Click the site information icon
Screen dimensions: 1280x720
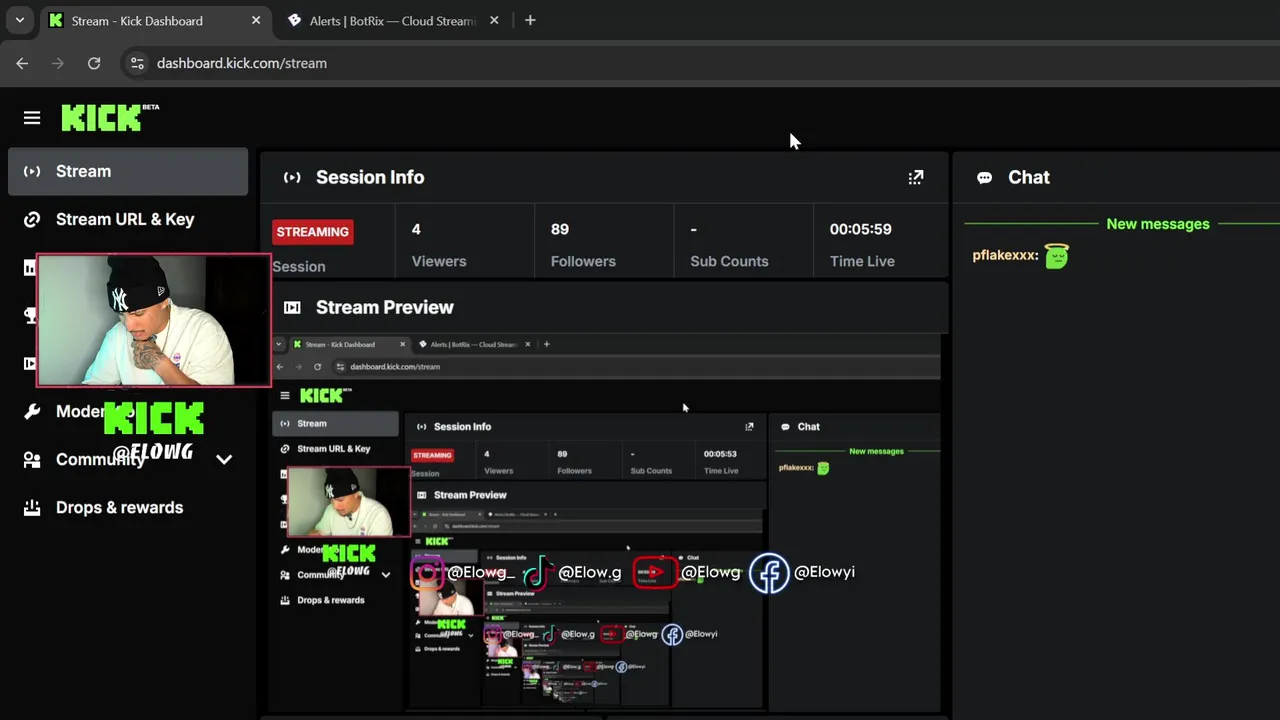pyautogui.click(x=138, y=63)
